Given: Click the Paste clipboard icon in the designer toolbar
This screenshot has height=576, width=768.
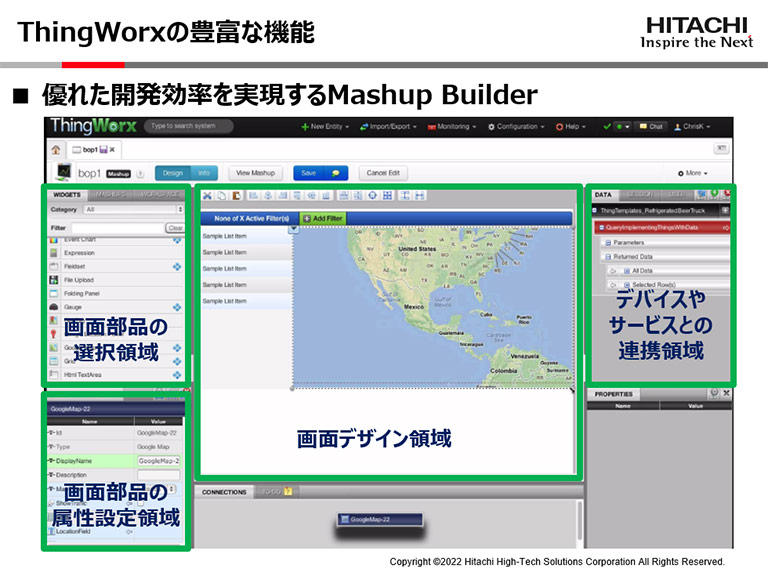Looking at the screenshot, I should tap(236, 196).
